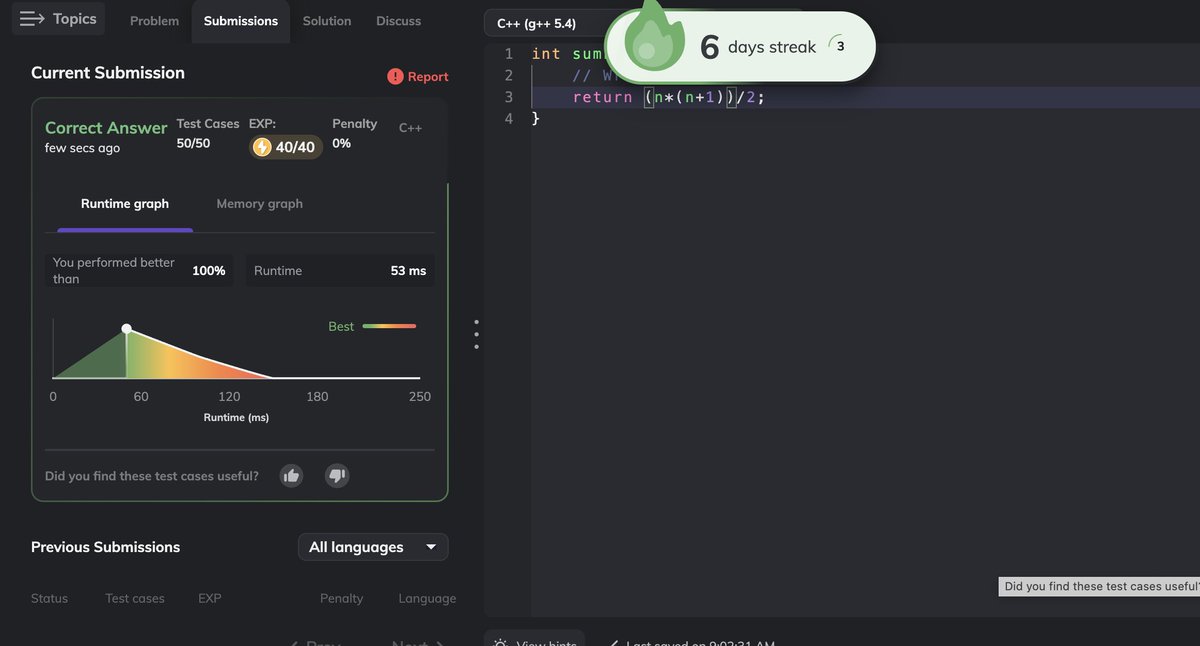Switch to the Problem tab
The height and width of the screenshot is (646, 1200).
(154, 21)
